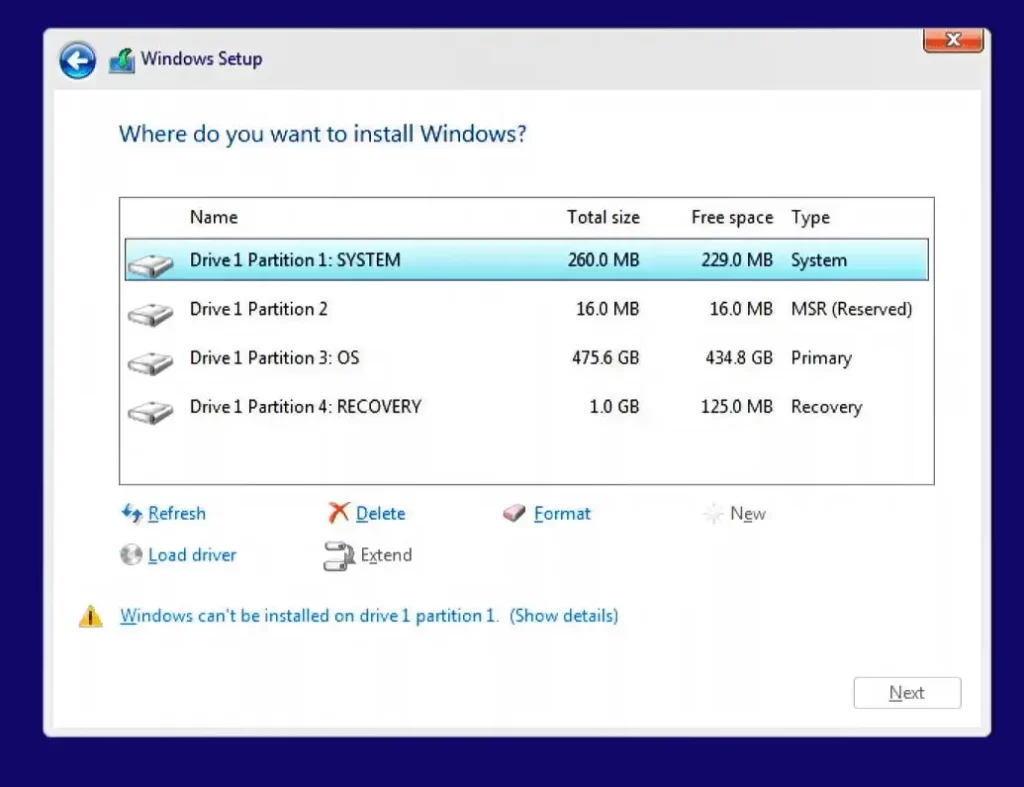
Task: Select Drive 1 Partition 4: RECOVERY
Action: [x=526, y=407]
